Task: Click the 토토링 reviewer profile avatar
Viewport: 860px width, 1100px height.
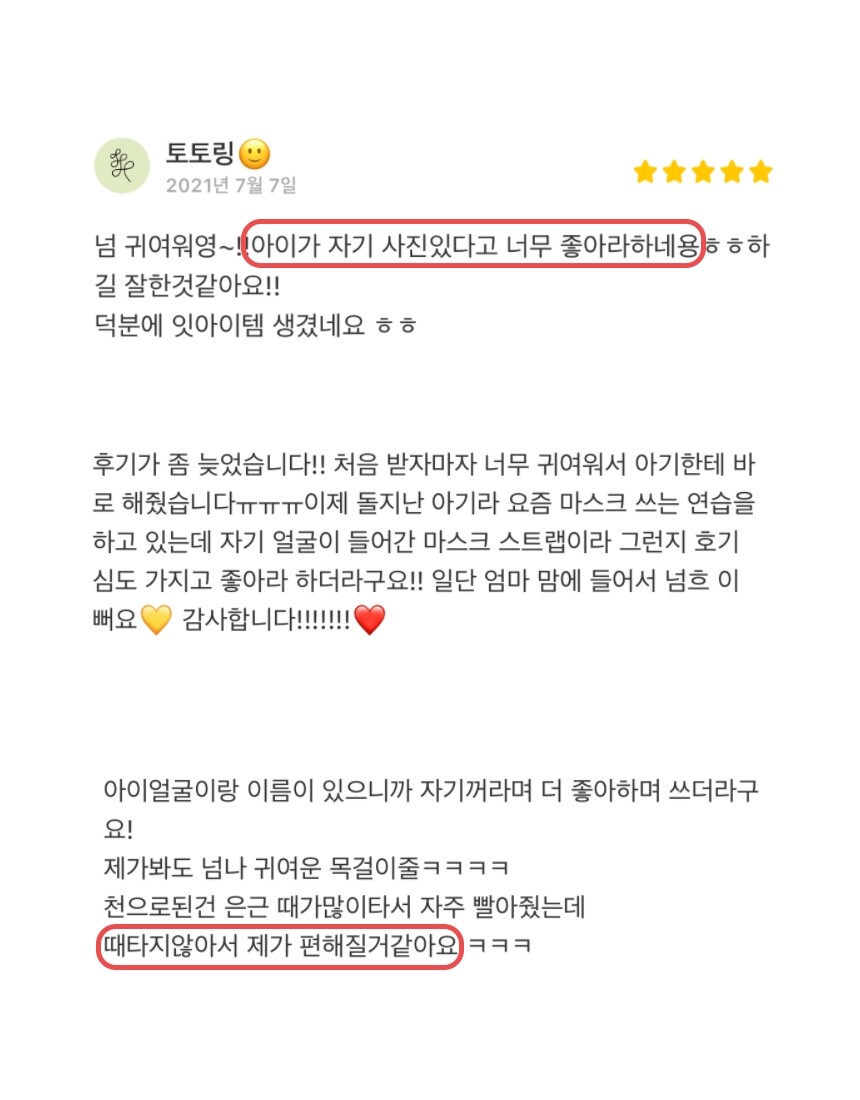Action: pyautogui.click(x=122, y=166)
